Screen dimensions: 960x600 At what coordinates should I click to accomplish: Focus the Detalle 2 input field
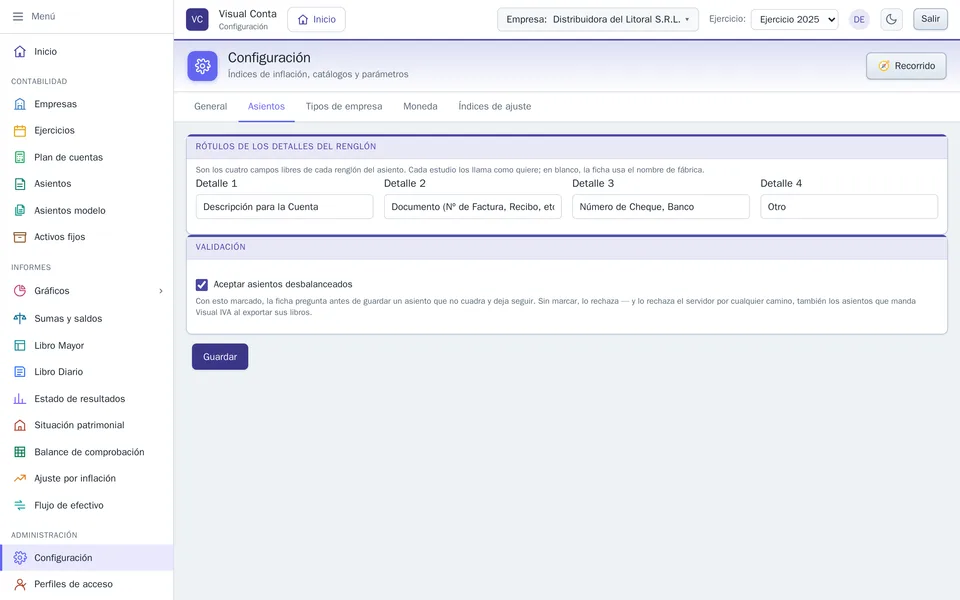(473, 207)
